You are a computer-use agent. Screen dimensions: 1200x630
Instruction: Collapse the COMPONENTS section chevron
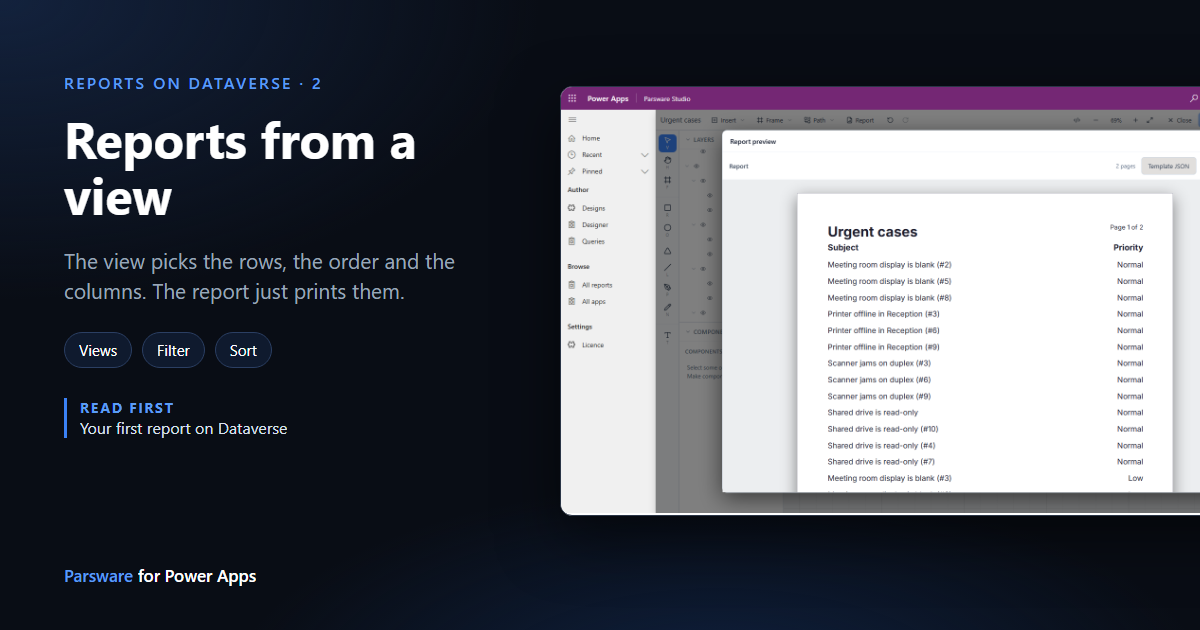coord(688,332)
